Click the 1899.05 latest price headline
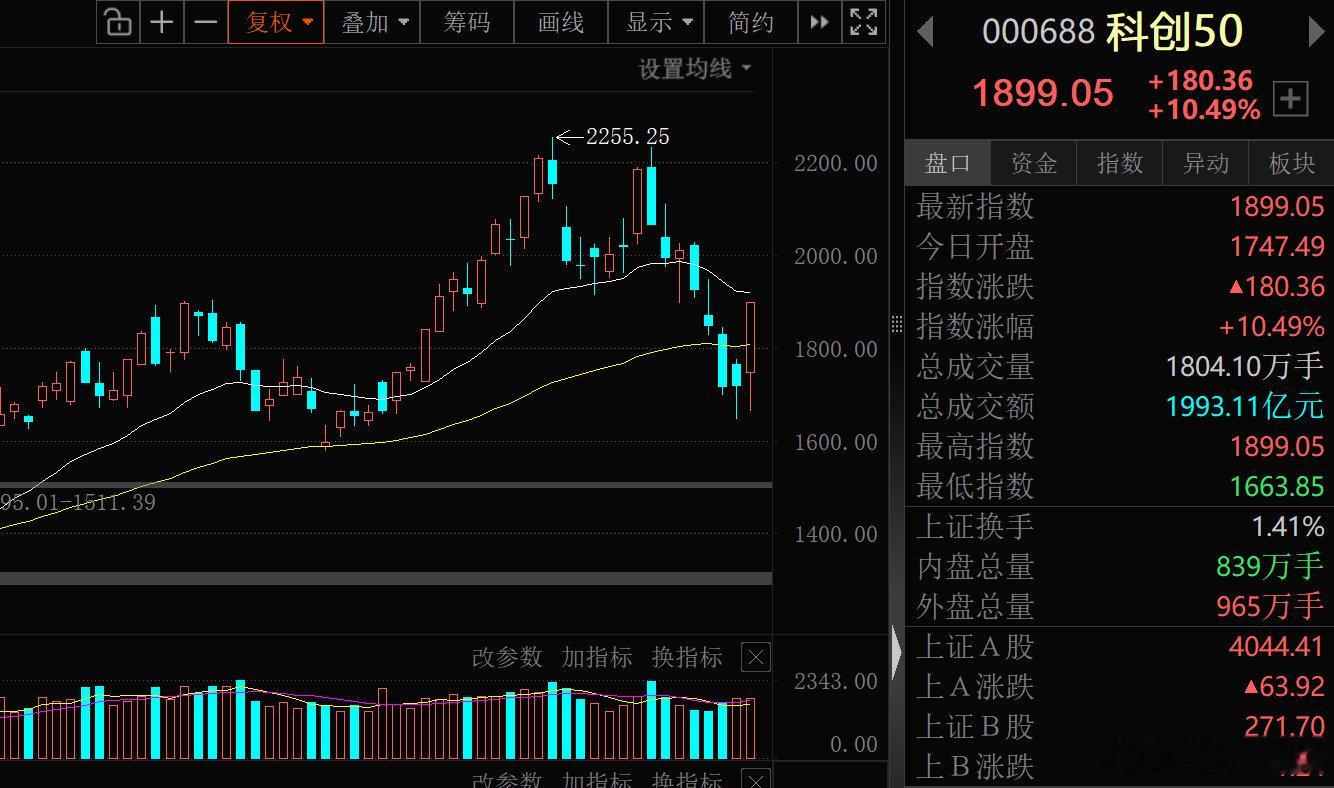 click(1043, 93)
